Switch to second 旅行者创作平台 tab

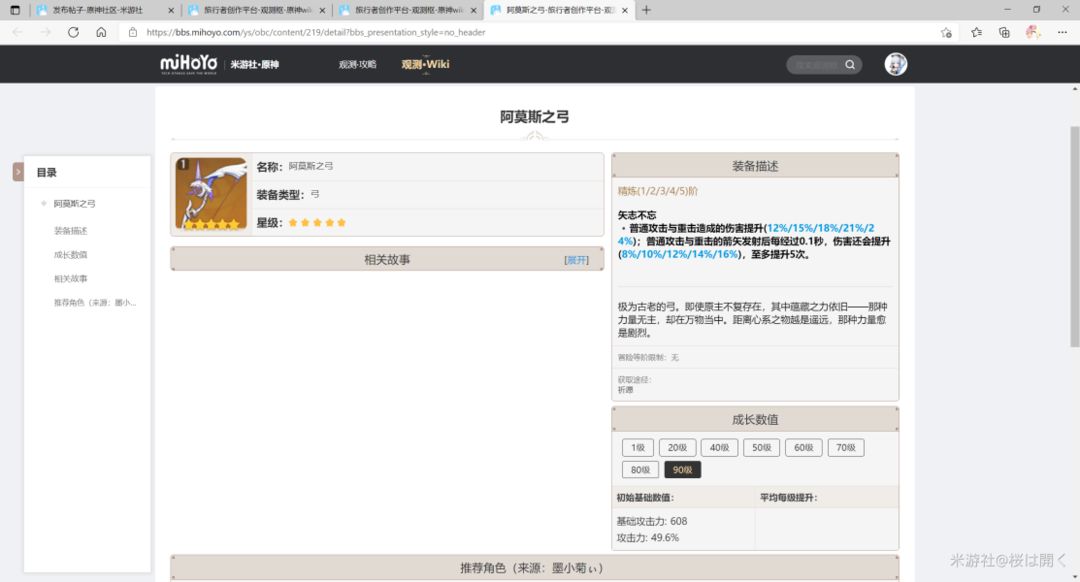click(x=256, y=10)
